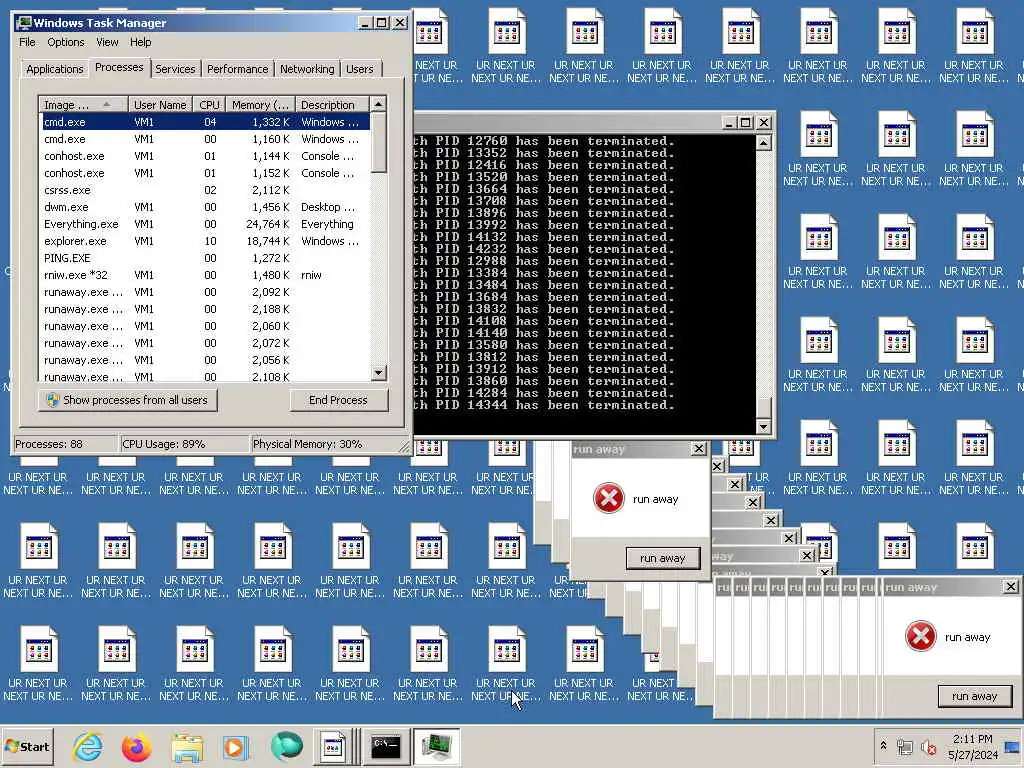Click the network tray icon
1024x768 pixels.
[904, 746]
